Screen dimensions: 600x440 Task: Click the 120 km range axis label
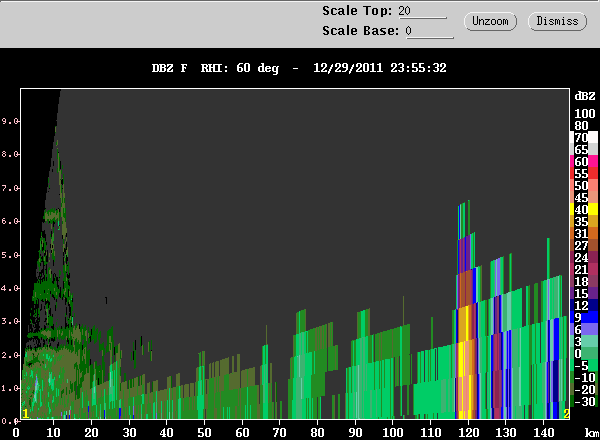tap(468, 433)
